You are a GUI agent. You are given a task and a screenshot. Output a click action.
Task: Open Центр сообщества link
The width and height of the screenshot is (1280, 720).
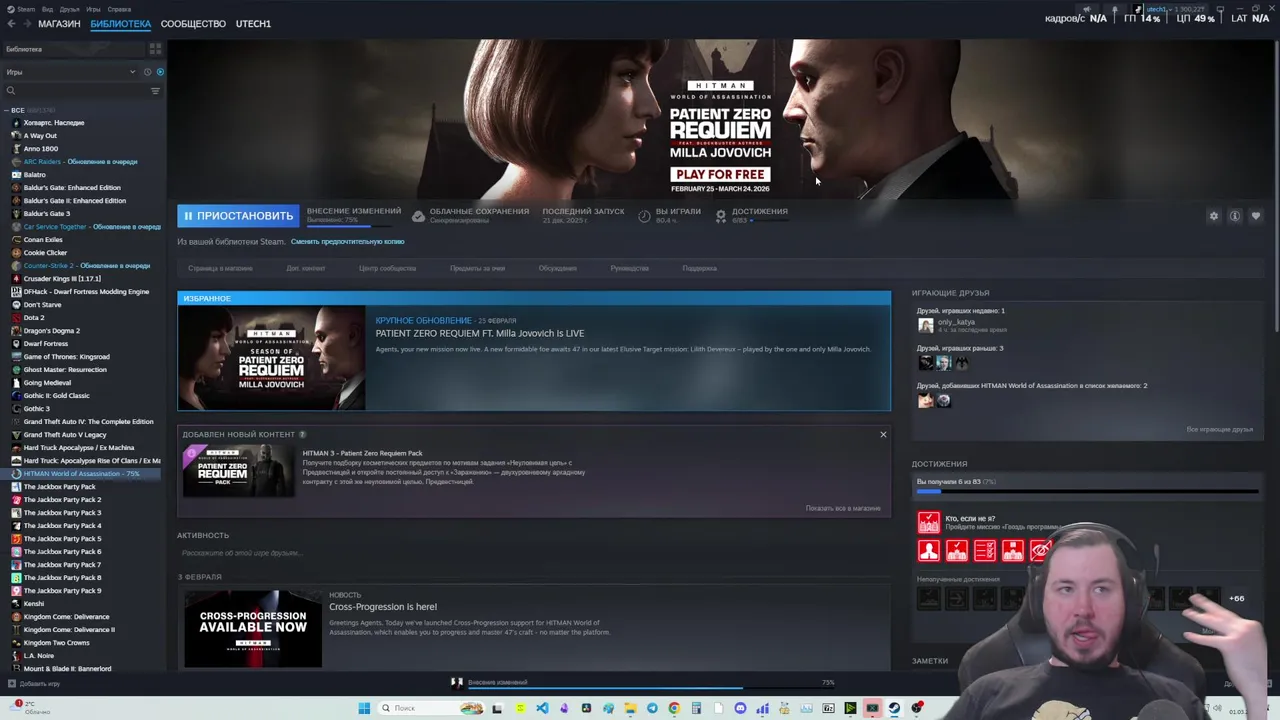coord(387,269)
